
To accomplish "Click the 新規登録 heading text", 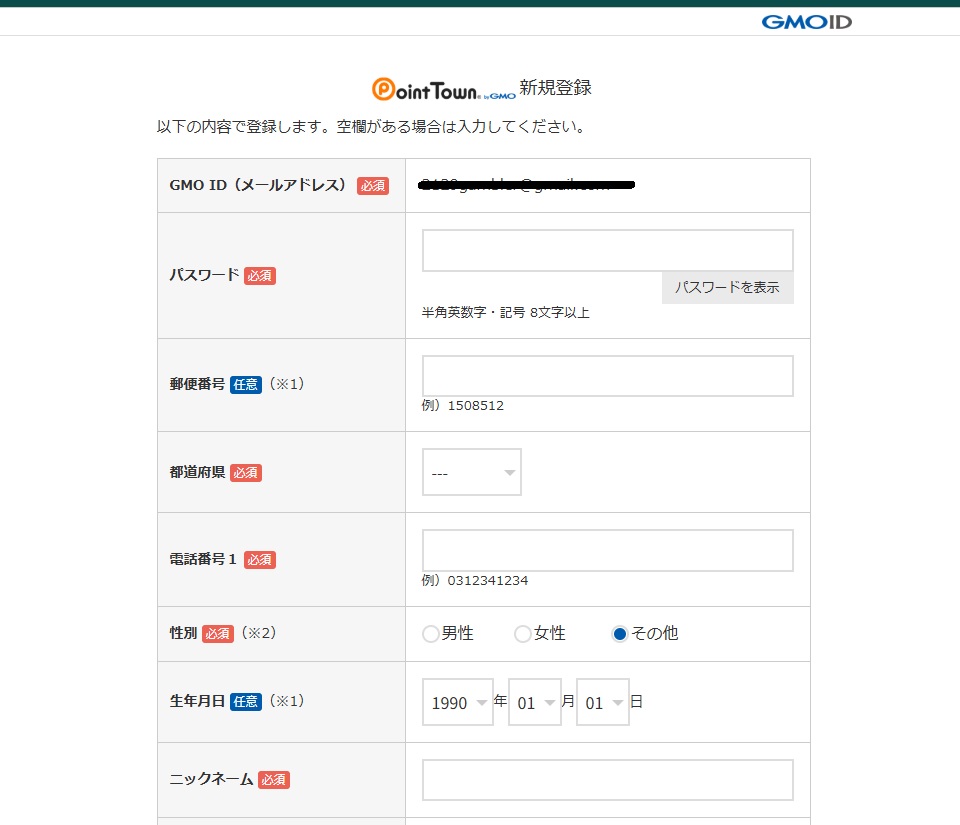I will point(555,88).
